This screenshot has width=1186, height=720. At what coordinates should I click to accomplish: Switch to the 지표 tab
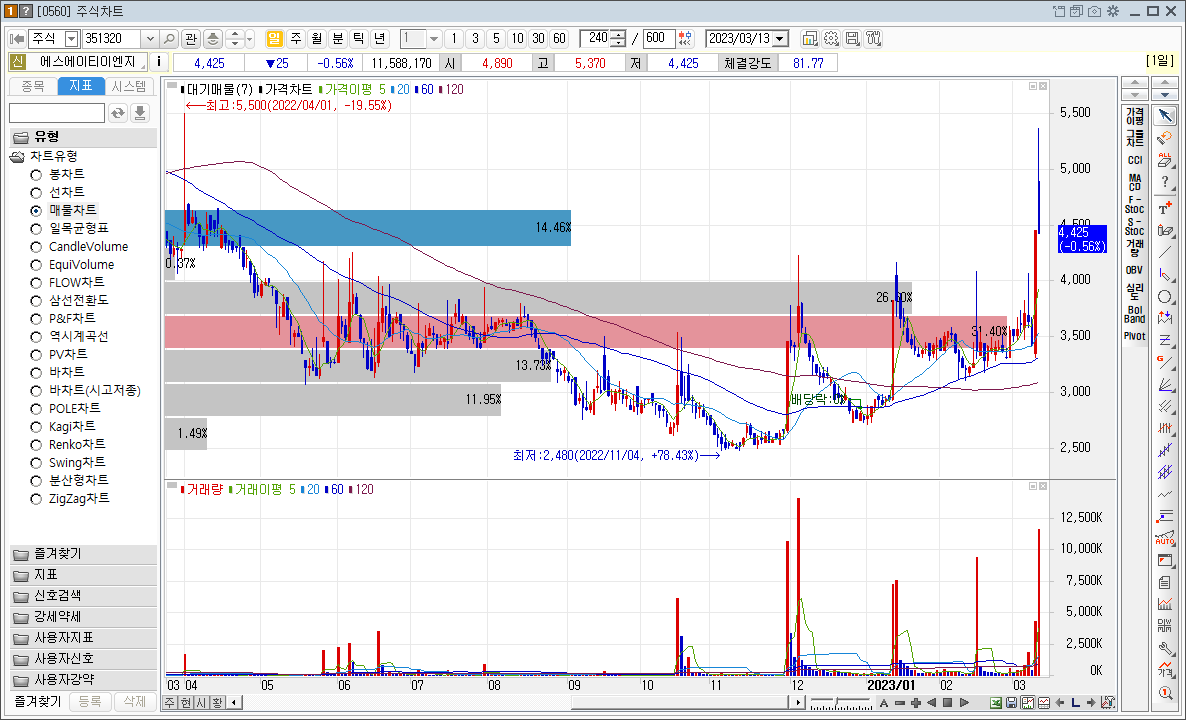coord(81,86)
